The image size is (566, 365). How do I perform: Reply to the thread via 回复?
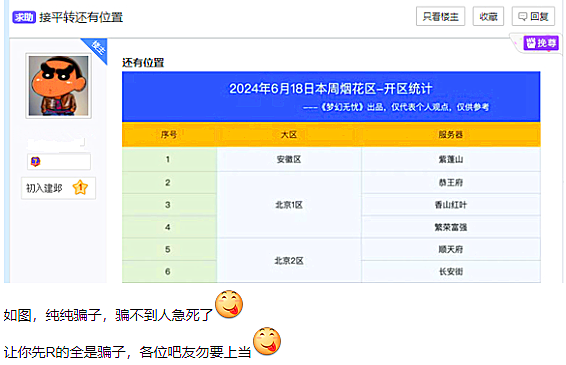pos(534,16)
